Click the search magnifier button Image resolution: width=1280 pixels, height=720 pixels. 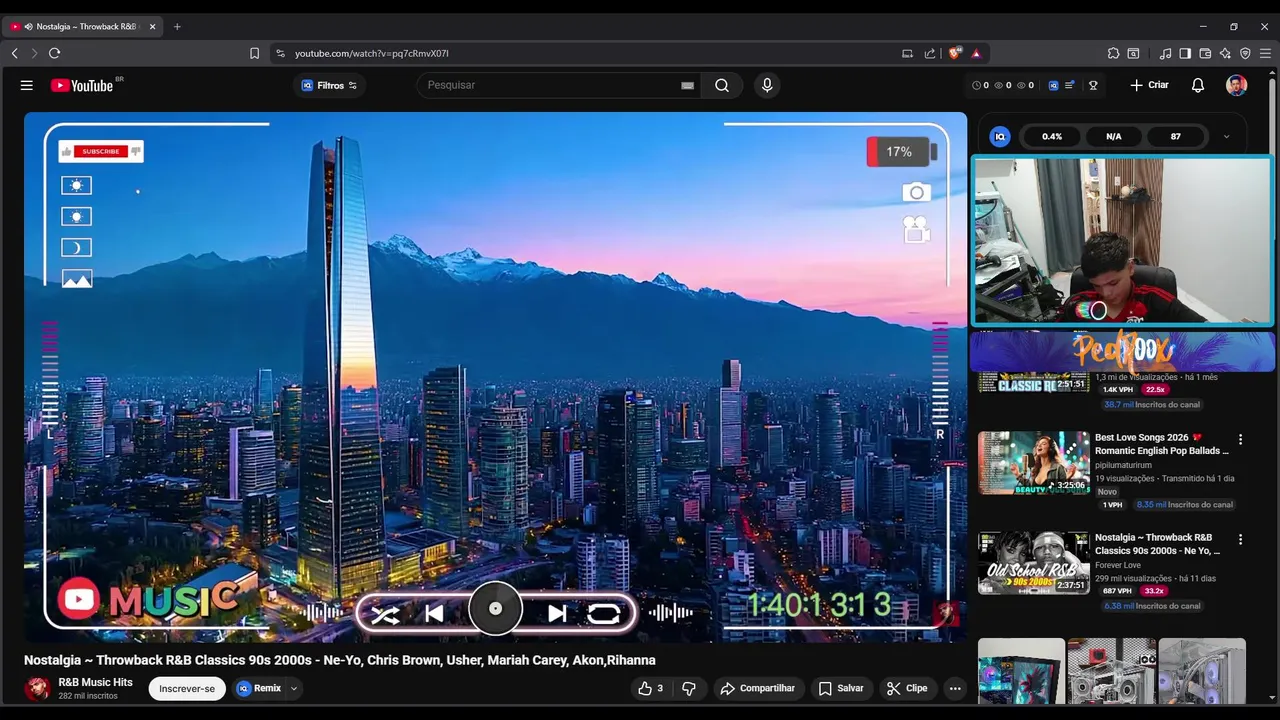722,85
